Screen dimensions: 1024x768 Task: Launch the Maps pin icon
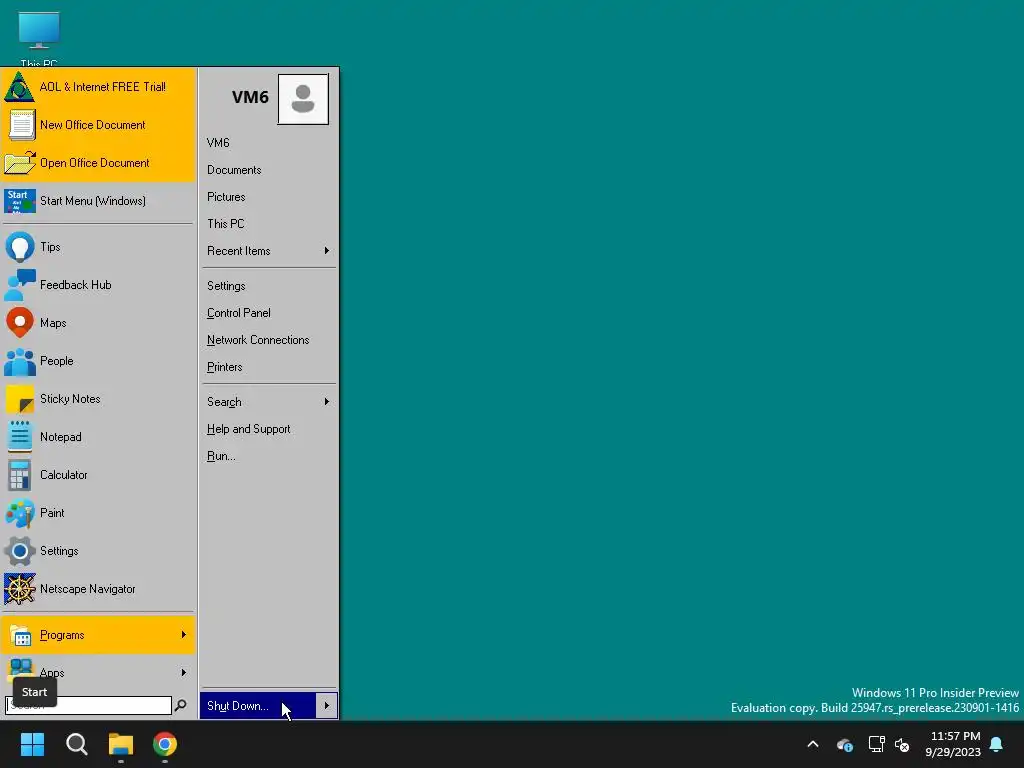point(20,323)
